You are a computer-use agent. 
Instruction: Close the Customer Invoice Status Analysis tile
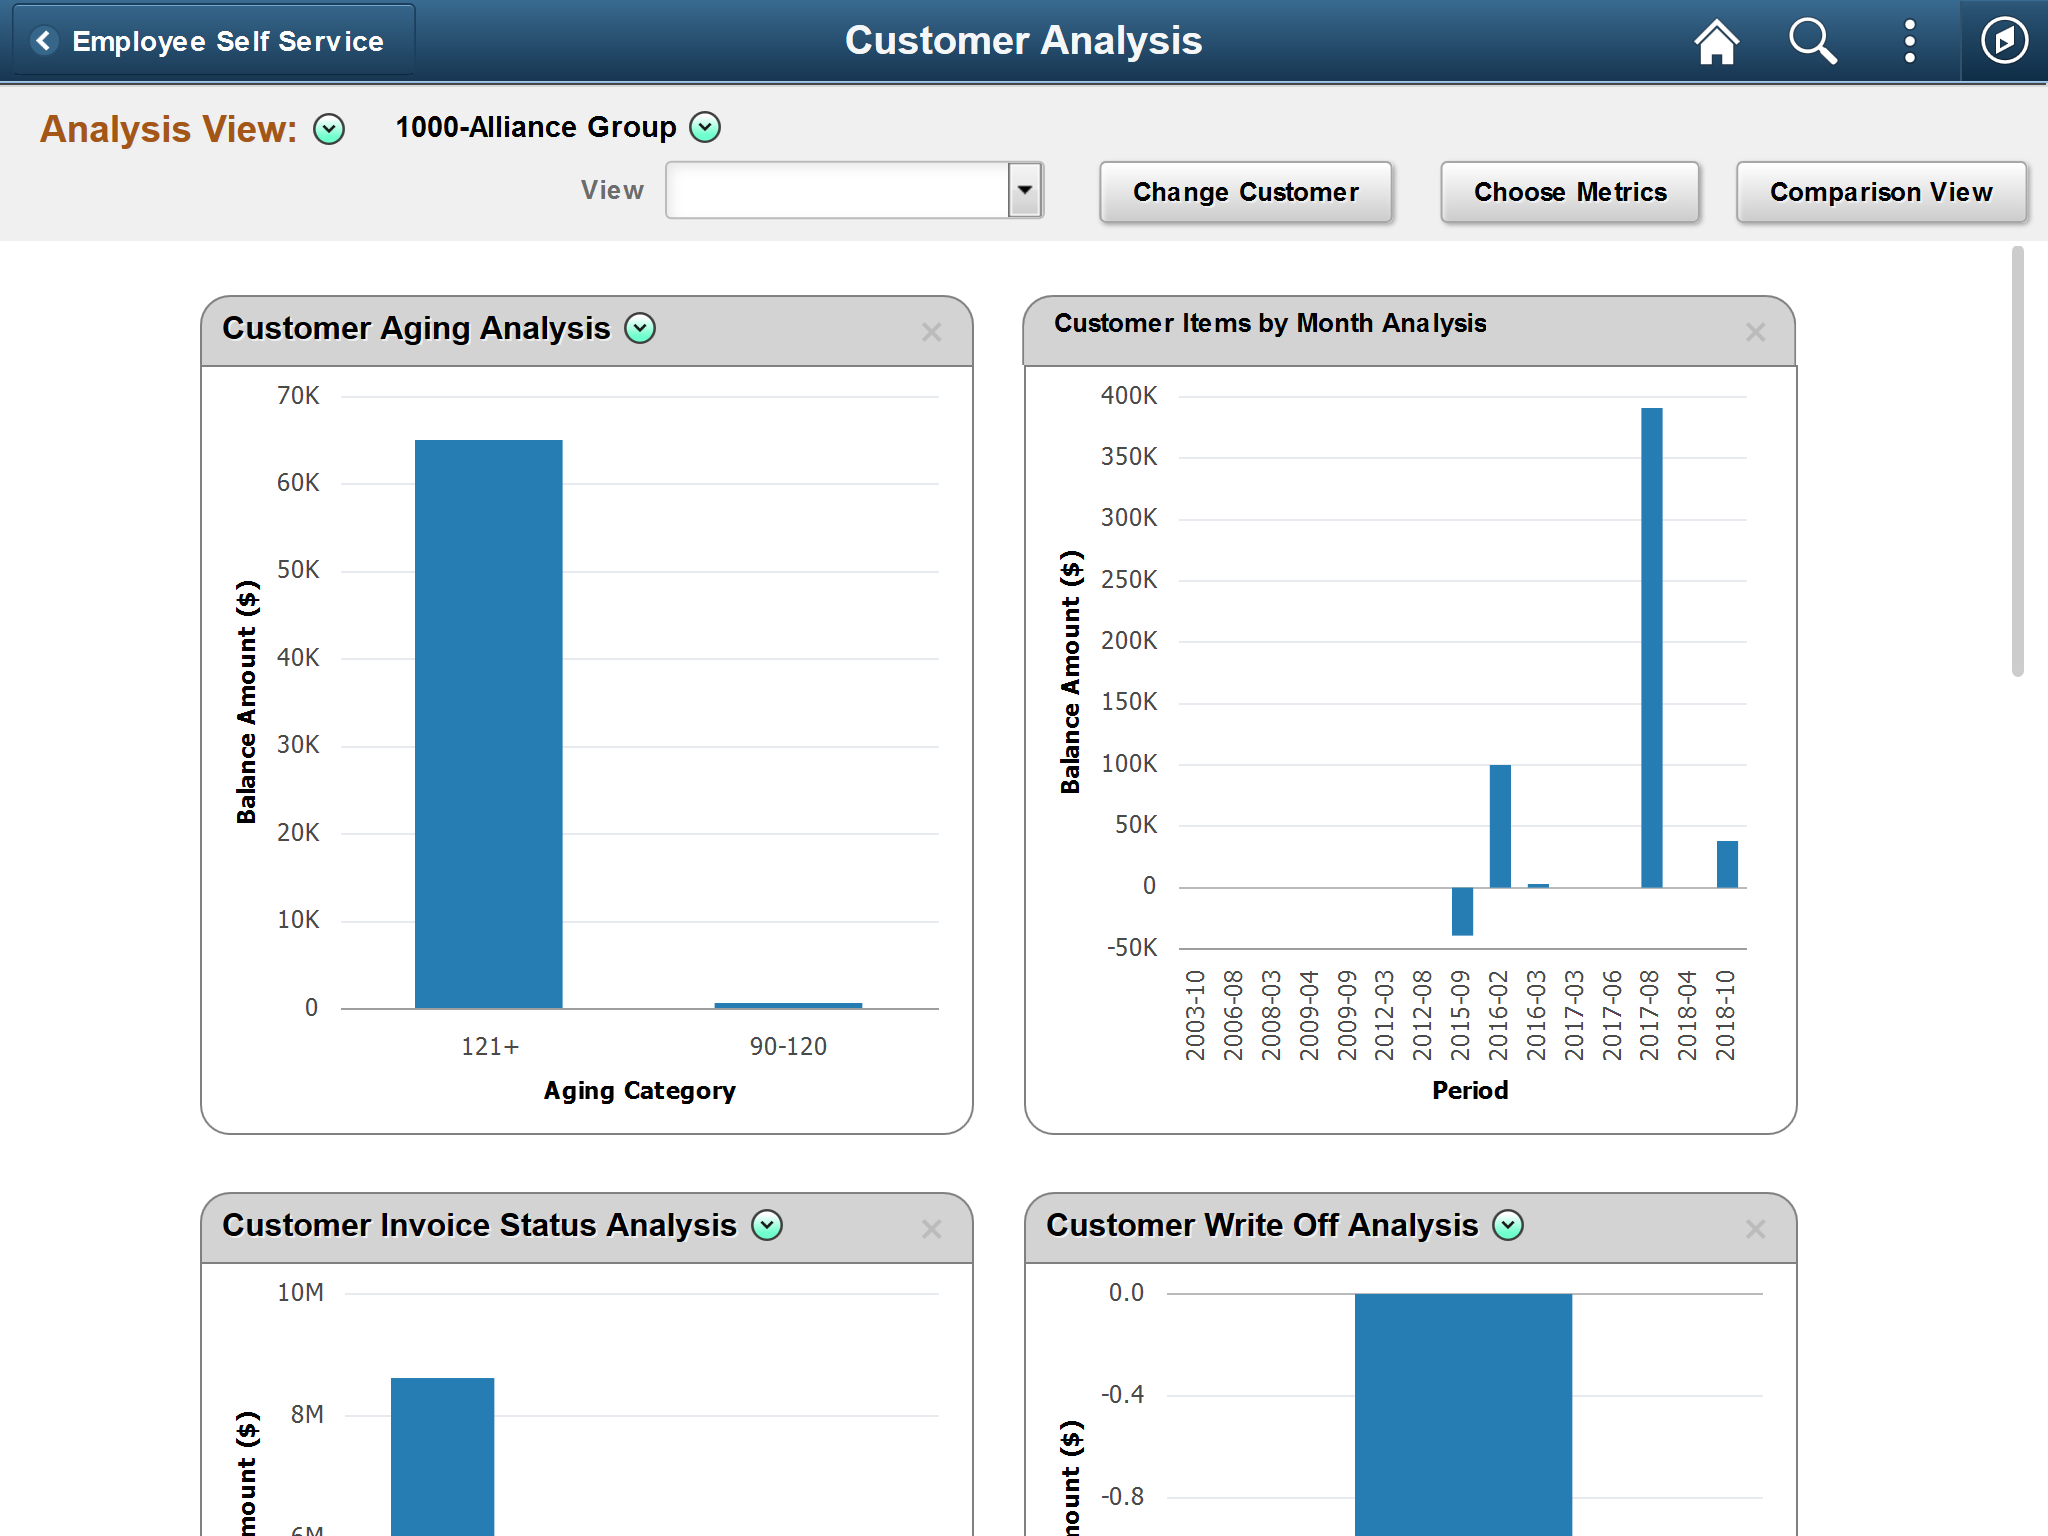931,1229
